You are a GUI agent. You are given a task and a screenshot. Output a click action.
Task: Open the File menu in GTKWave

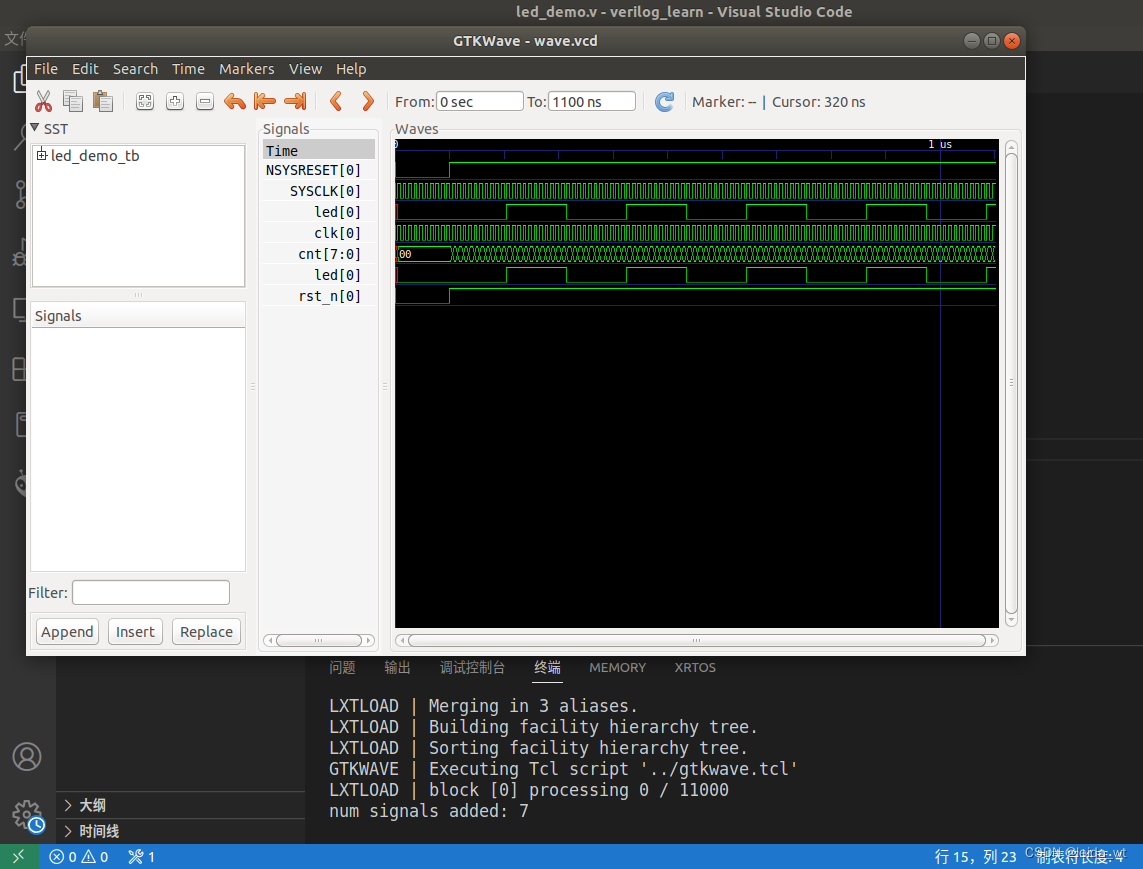46,69
